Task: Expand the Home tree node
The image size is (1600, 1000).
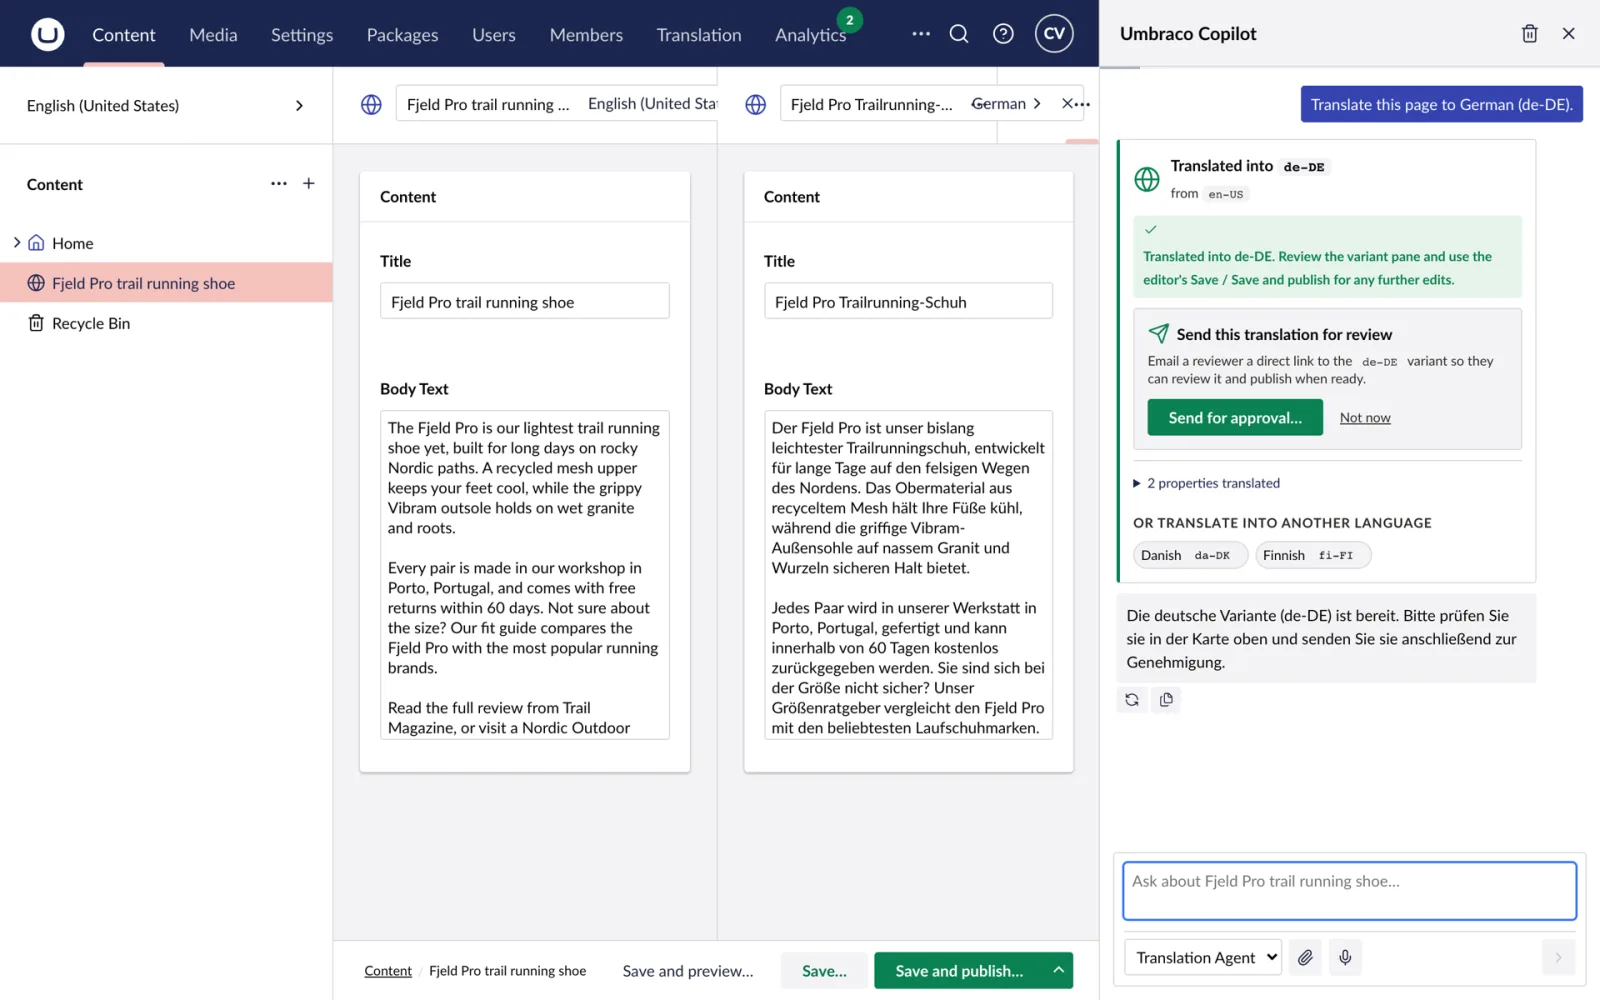Action: (17, 243)
